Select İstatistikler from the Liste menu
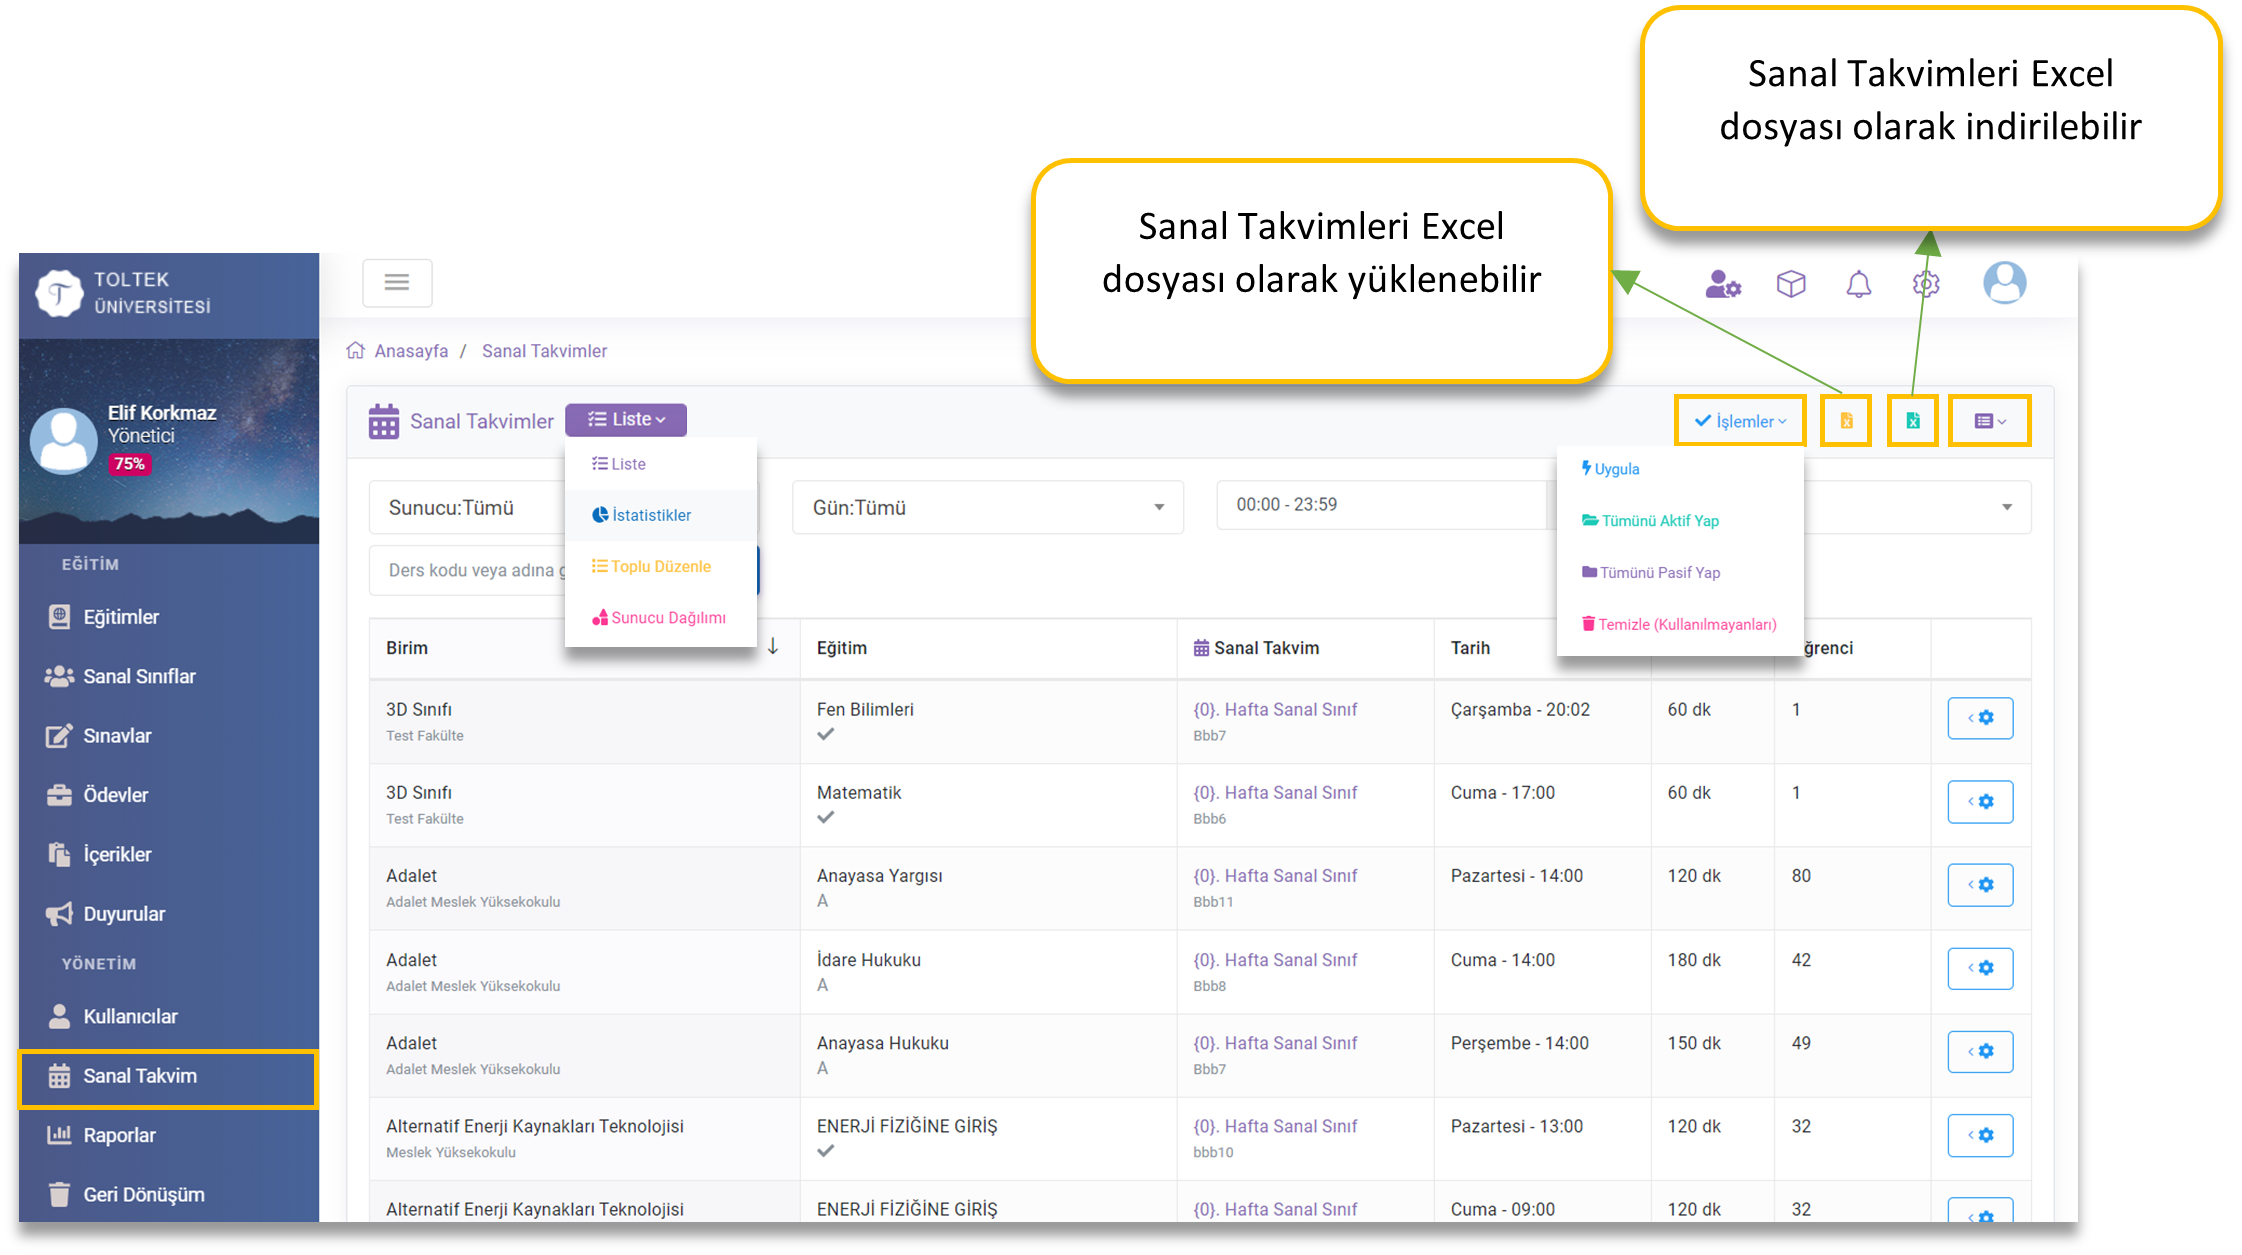This screenshot has height=1255, width=2242. tap(651, 515)
